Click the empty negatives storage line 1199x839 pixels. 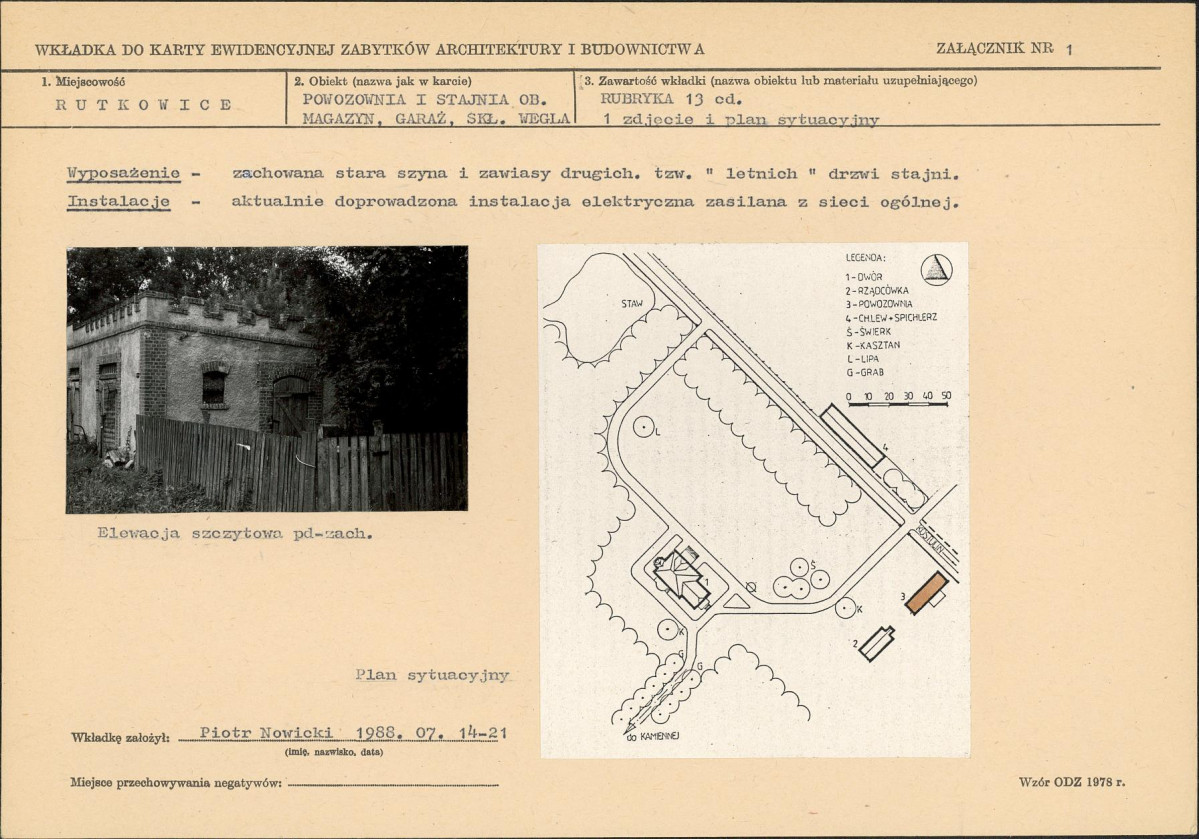pos(392,785)
